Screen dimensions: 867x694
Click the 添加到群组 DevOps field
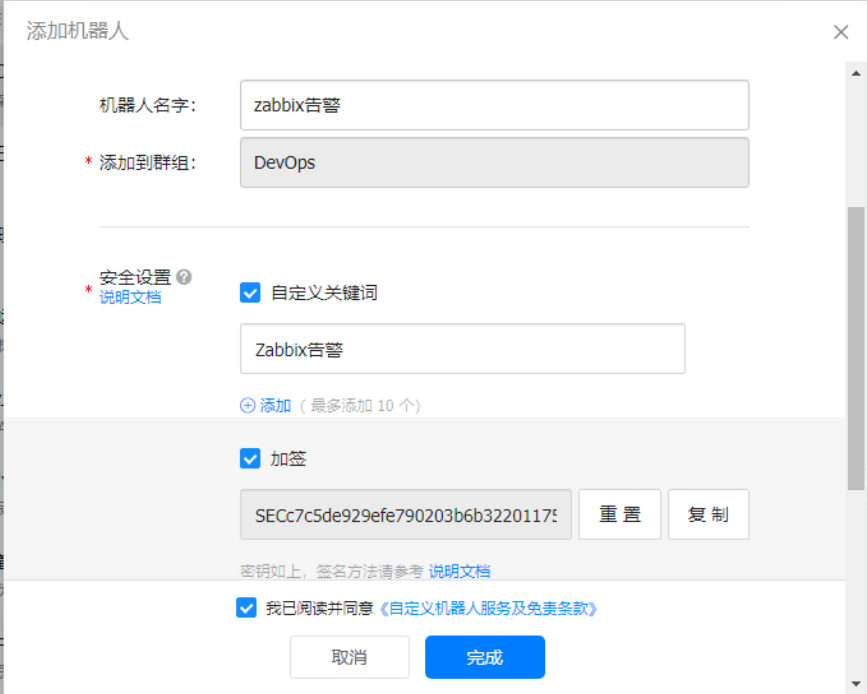[x=494, y=163]
